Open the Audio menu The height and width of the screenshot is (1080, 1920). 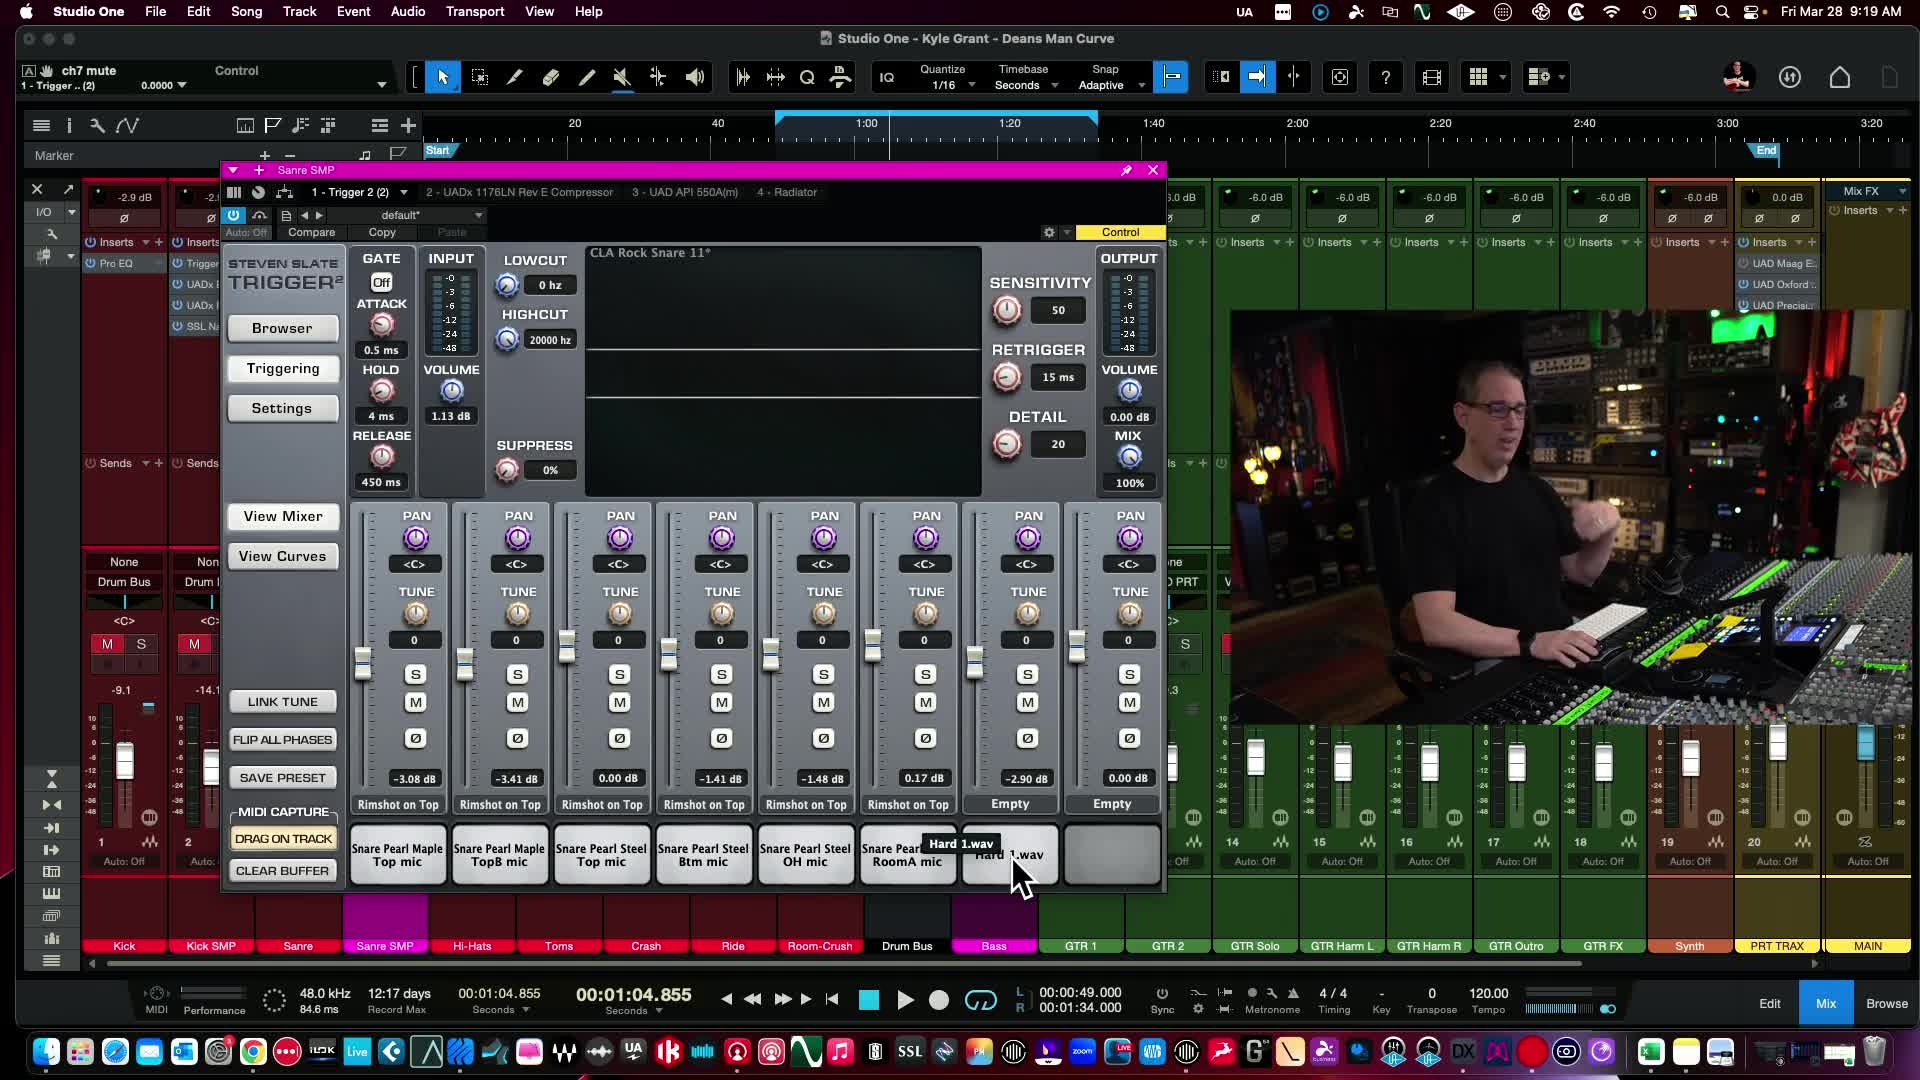click(408, 11)
